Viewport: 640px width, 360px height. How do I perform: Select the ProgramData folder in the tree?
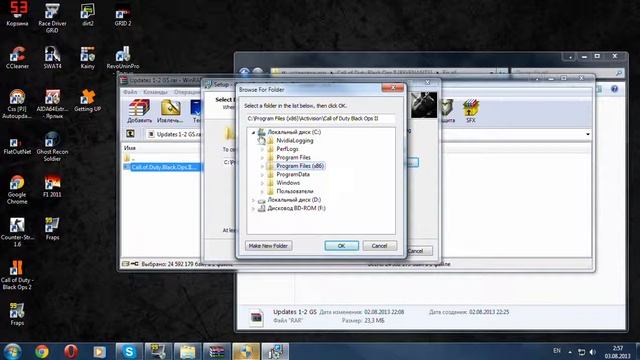pos(293,174)
